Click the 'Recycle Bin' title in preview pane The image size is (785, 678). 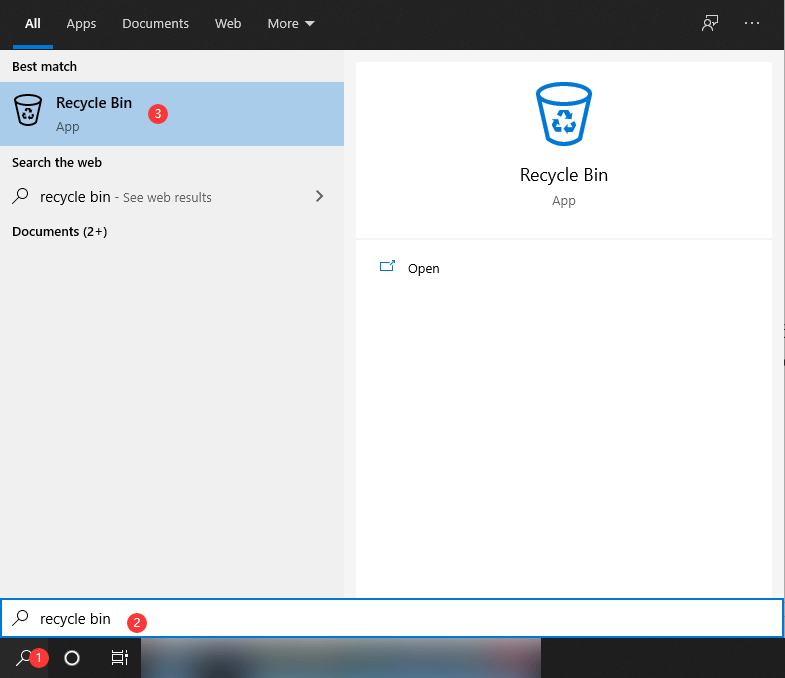pyautogui.click(x=564, y=175)
